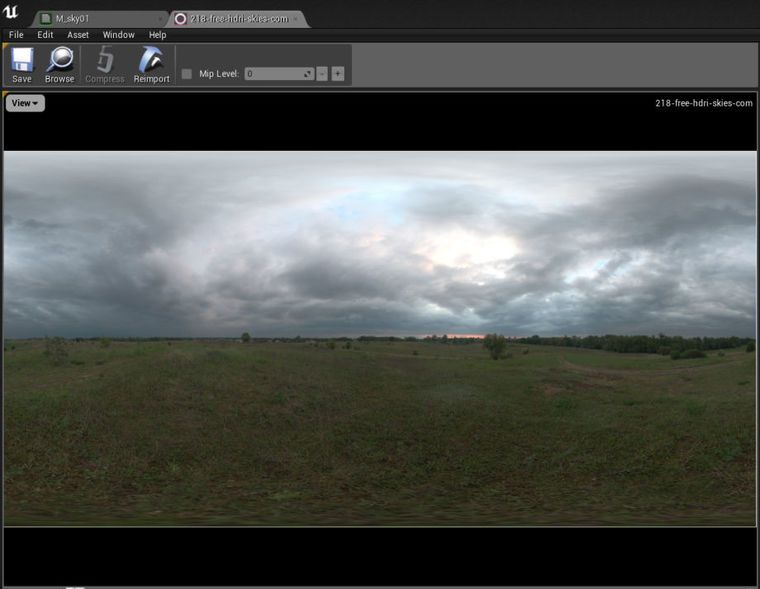Click the Unreal Engine logo icon
Image resolution: width=760 pixels, height=589 pixels.
10,12
